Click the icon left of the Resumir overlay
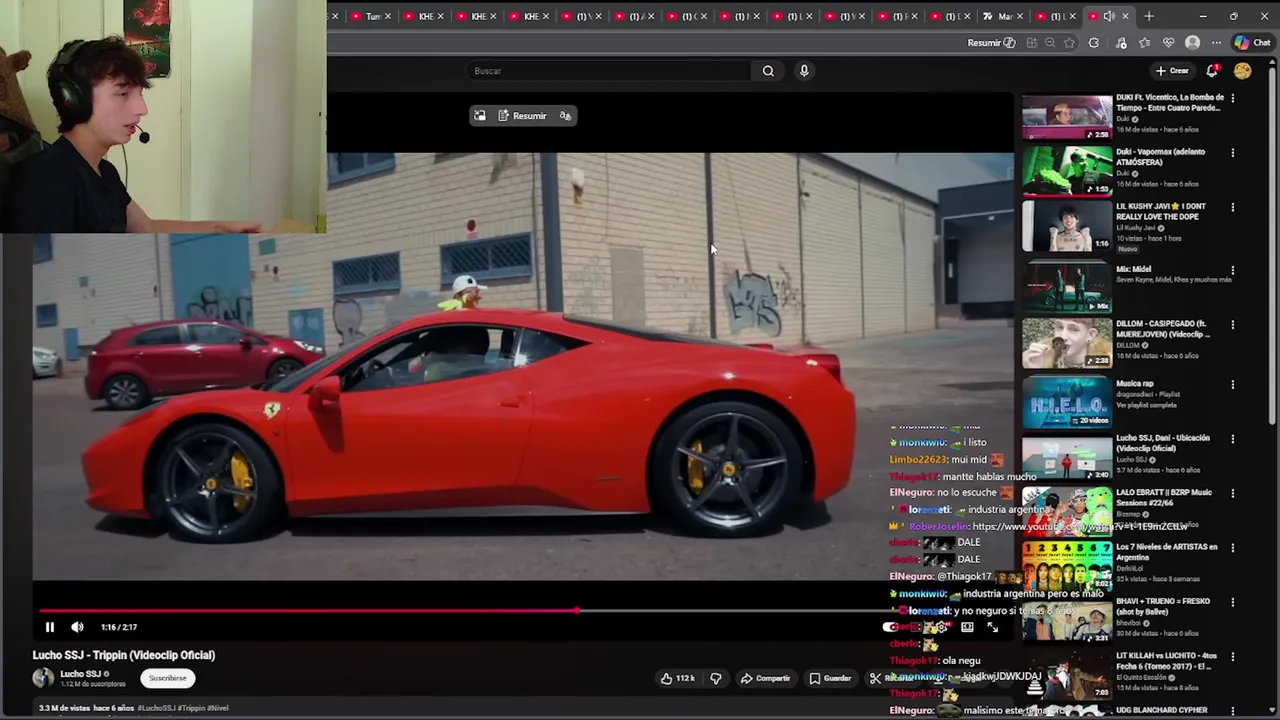The image size is (1280, 720). (x=480, y=116)
